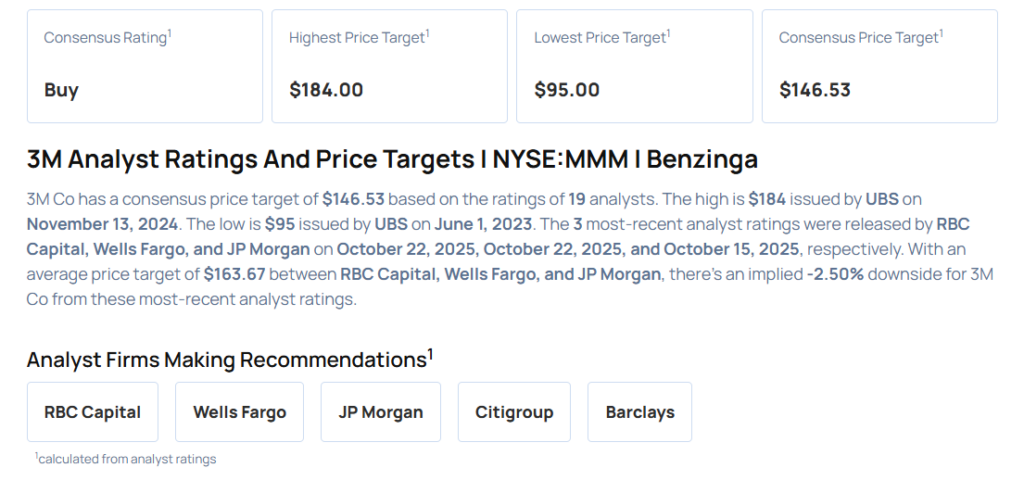Click the RBC Capital analyst firm button
The height and width of the screenshot is (493, 1024).
(92, 412)
